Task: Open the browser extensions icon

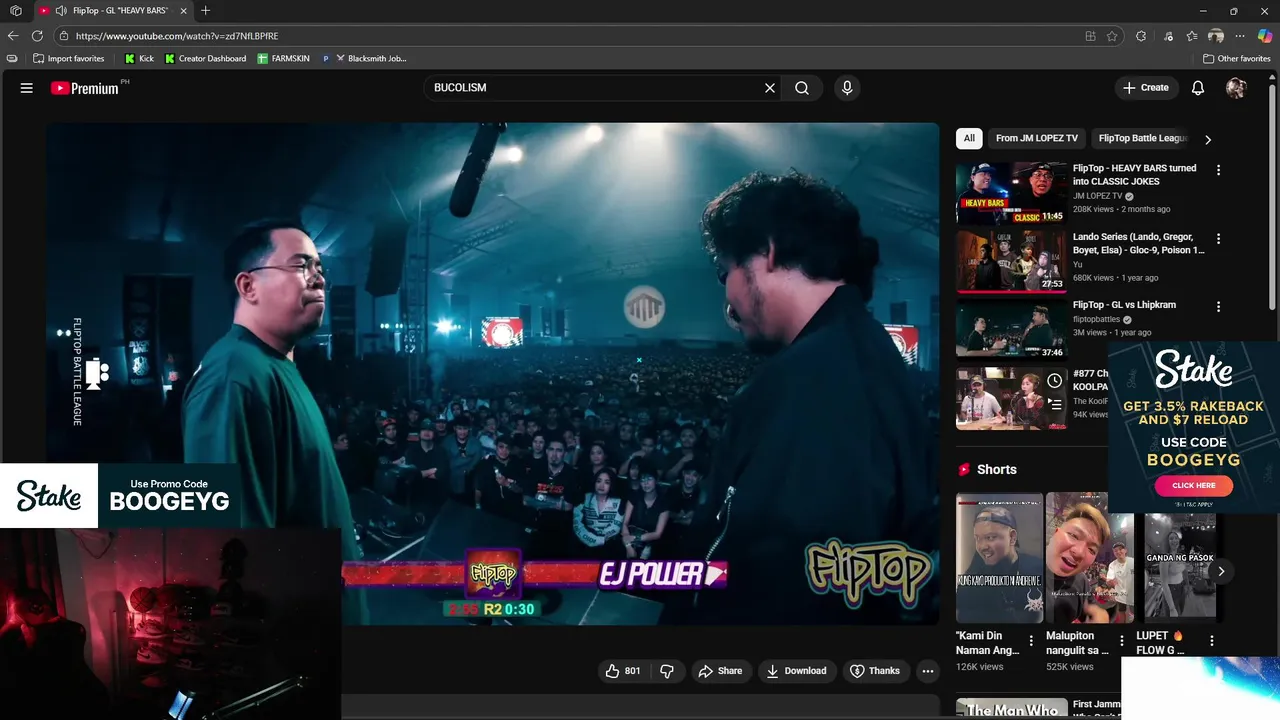Action: pyautogui.click(x=1141, y=36)
